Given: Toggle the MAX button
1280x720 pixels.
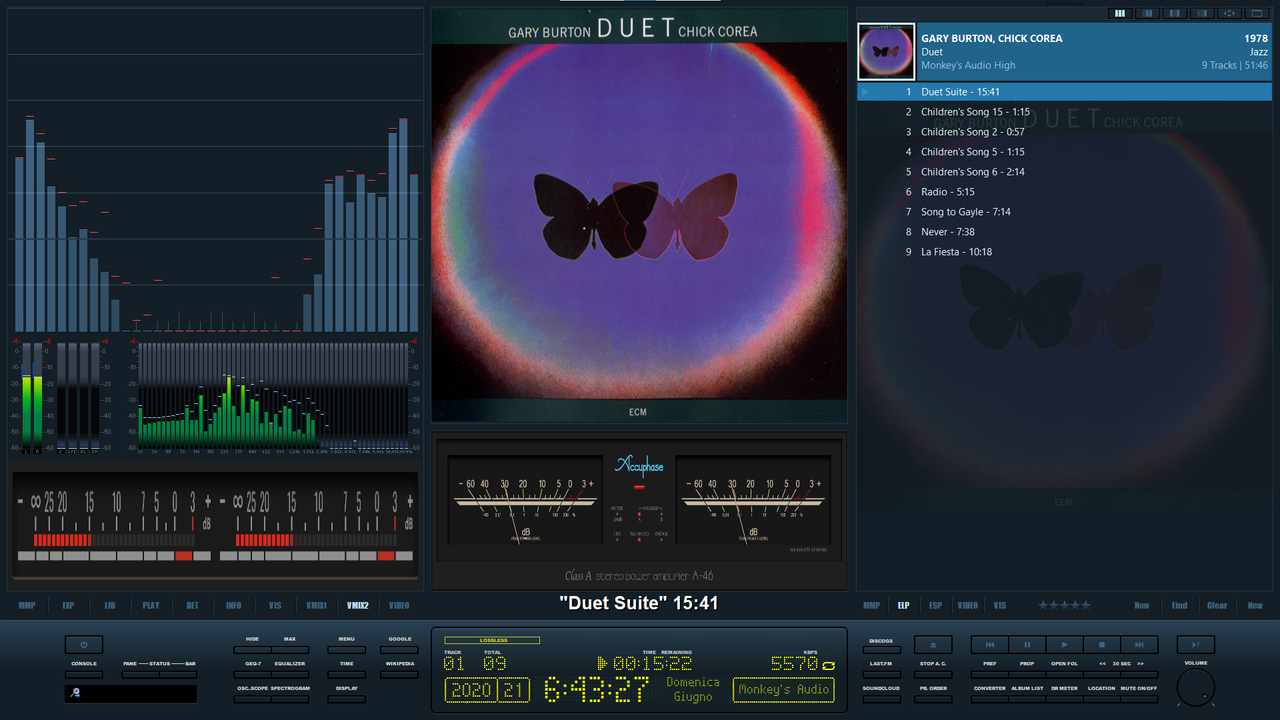Looking at the screenshot, I should coord(290,650).
